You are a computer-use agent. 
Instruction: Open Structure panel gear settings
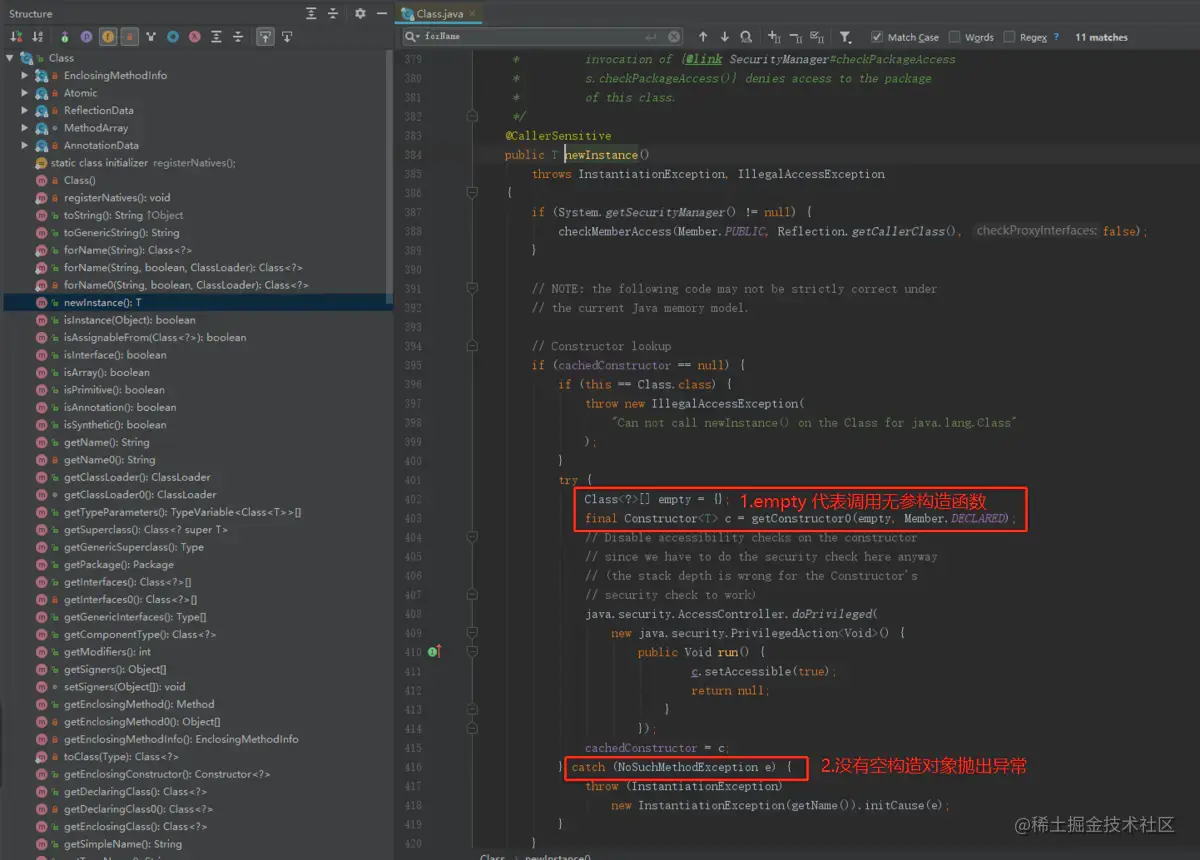tap(360, 14)
